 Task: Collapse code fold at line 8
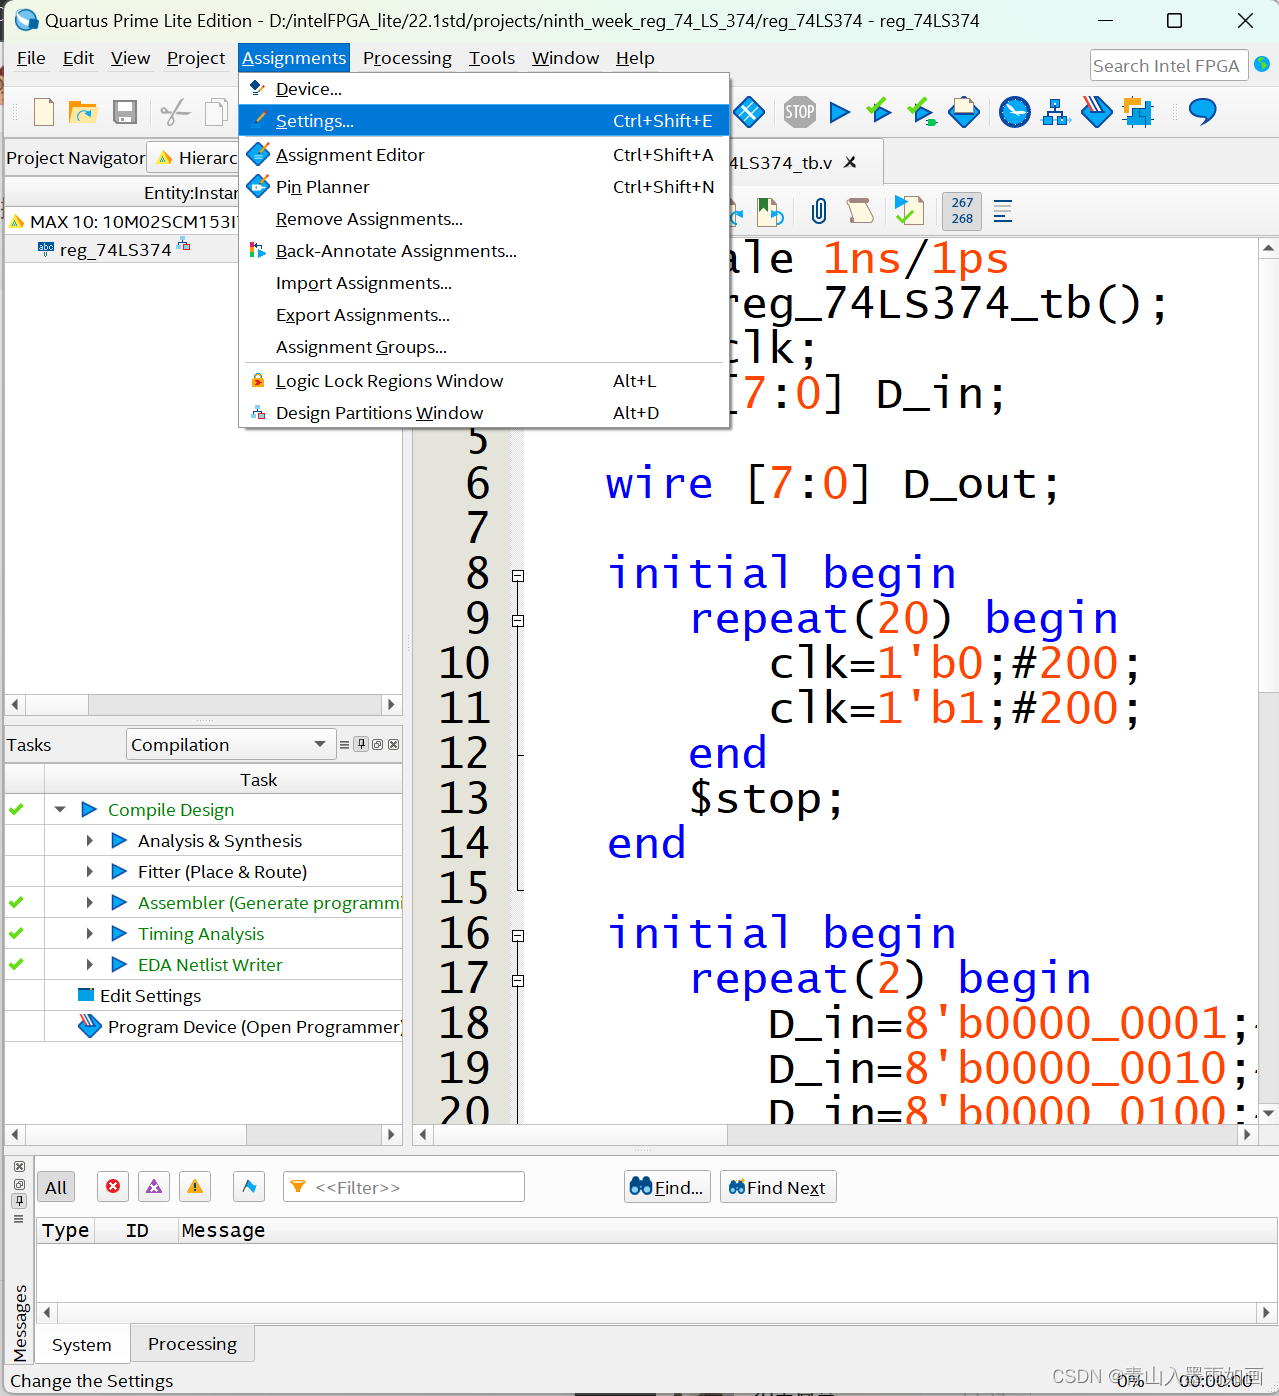click(518, 576)
